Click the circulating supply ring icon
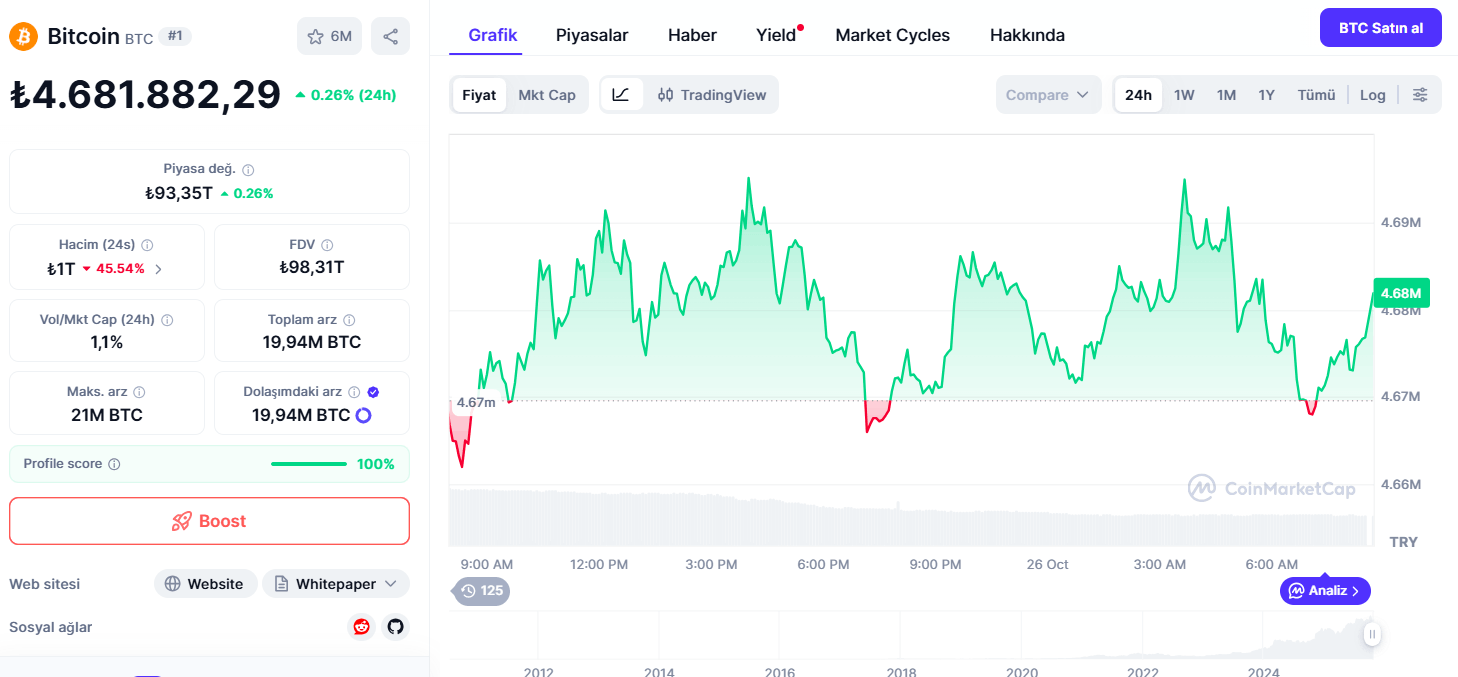The height and width of the screenshot is (677, 1458). tap(363, 415)
